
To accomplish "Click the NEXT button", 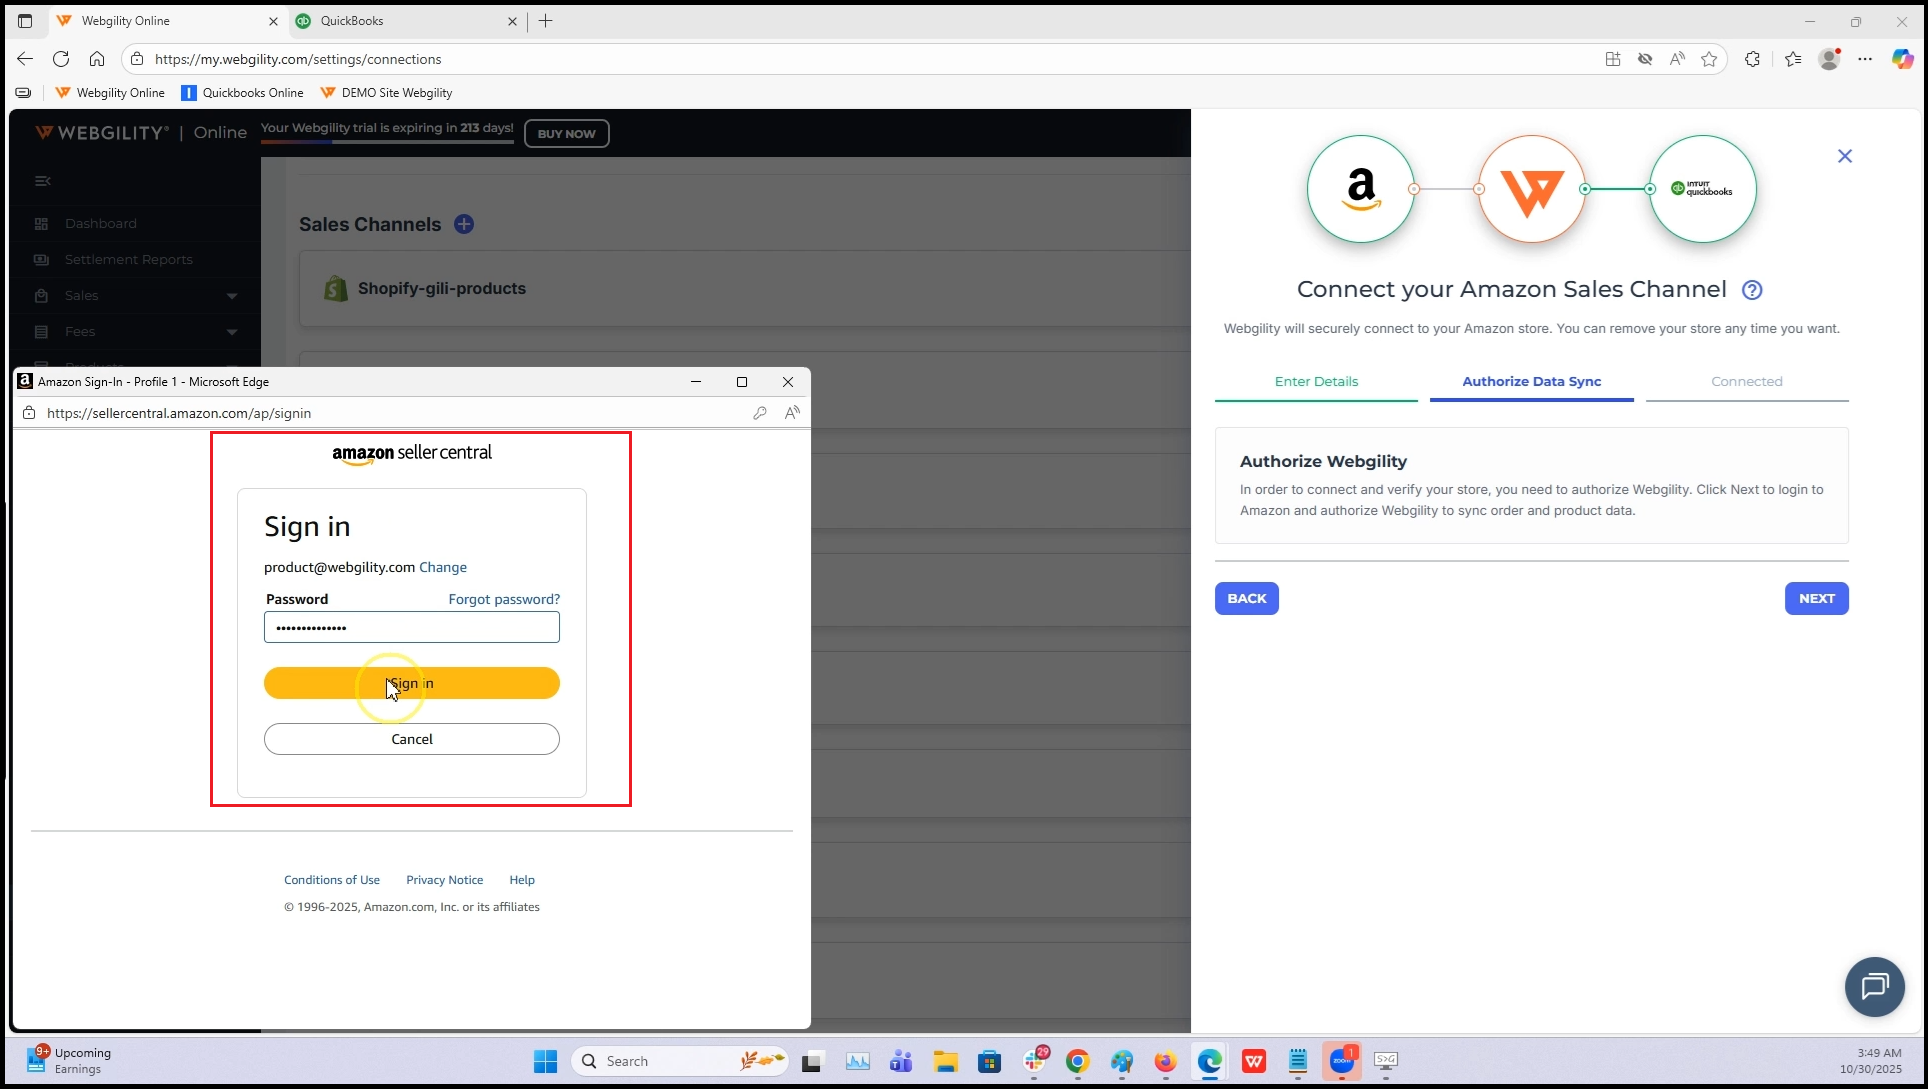I will pyautogui.click(x=1816, y=599).
